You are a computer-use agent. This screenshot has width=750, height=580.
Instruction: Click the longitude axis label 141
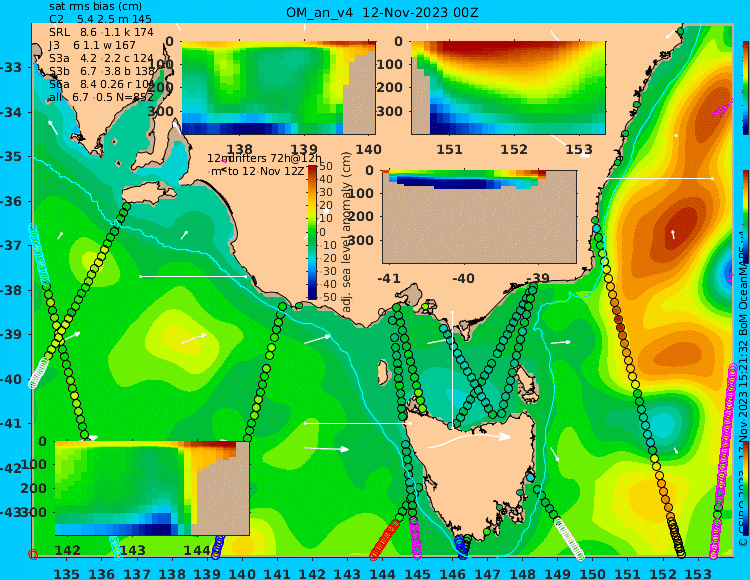click(x=277, y=573)
